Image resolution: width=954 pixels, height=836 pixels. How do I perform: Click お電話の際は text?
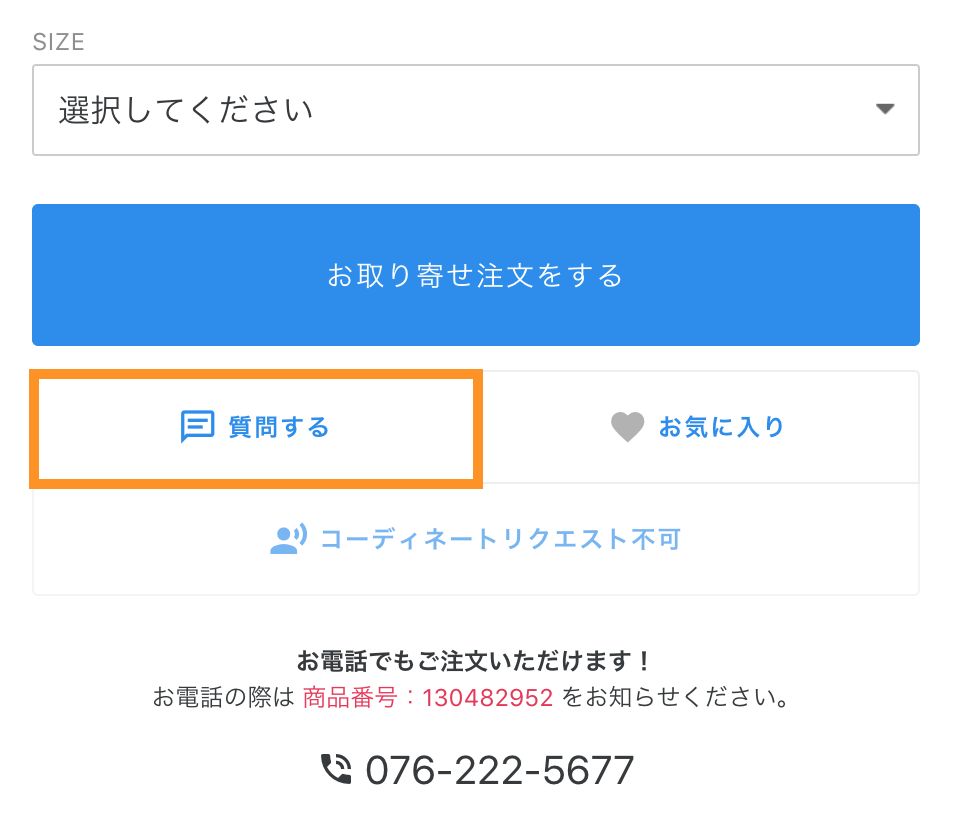tap(224, 697)
